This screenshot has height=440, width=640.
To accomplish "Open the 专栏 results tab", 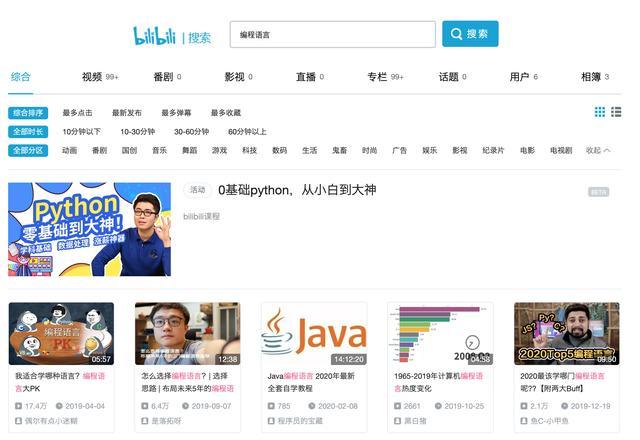I will point(385,77).
